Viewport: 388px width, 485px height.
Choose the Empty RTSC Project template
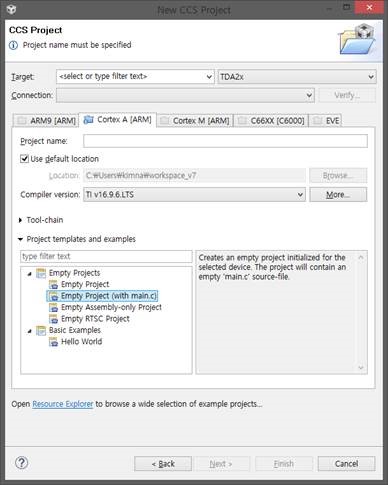pyautogui.click(x=95, y=319)
